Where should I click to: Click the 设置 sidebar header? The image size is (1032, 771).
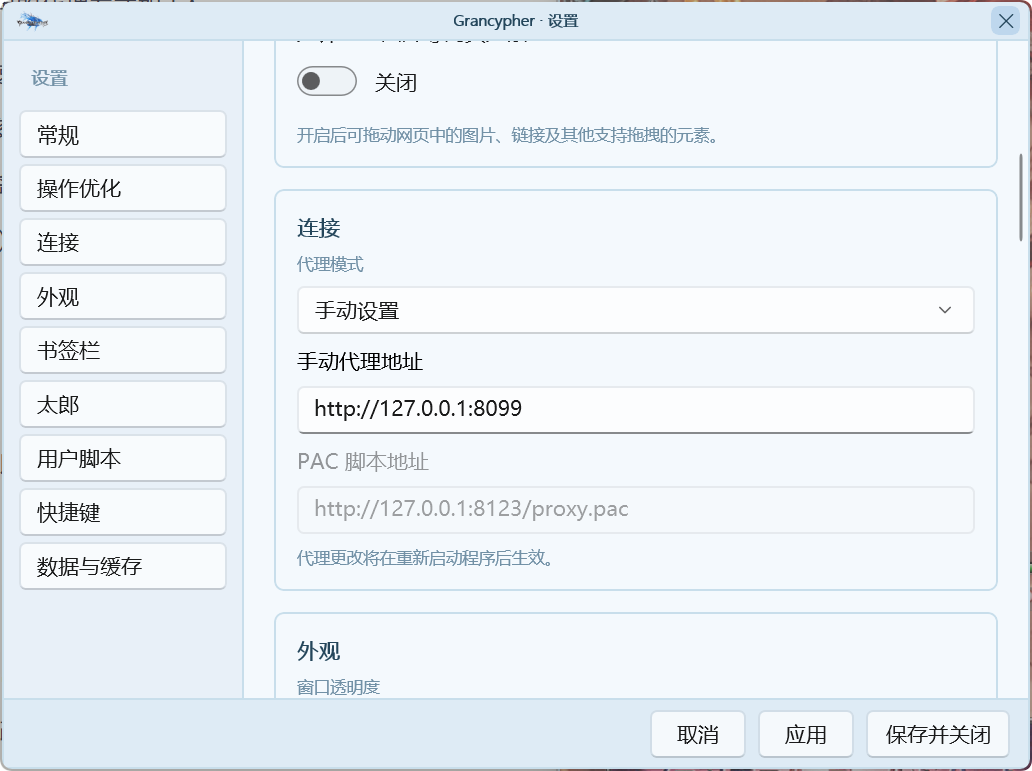pos(49,78)
